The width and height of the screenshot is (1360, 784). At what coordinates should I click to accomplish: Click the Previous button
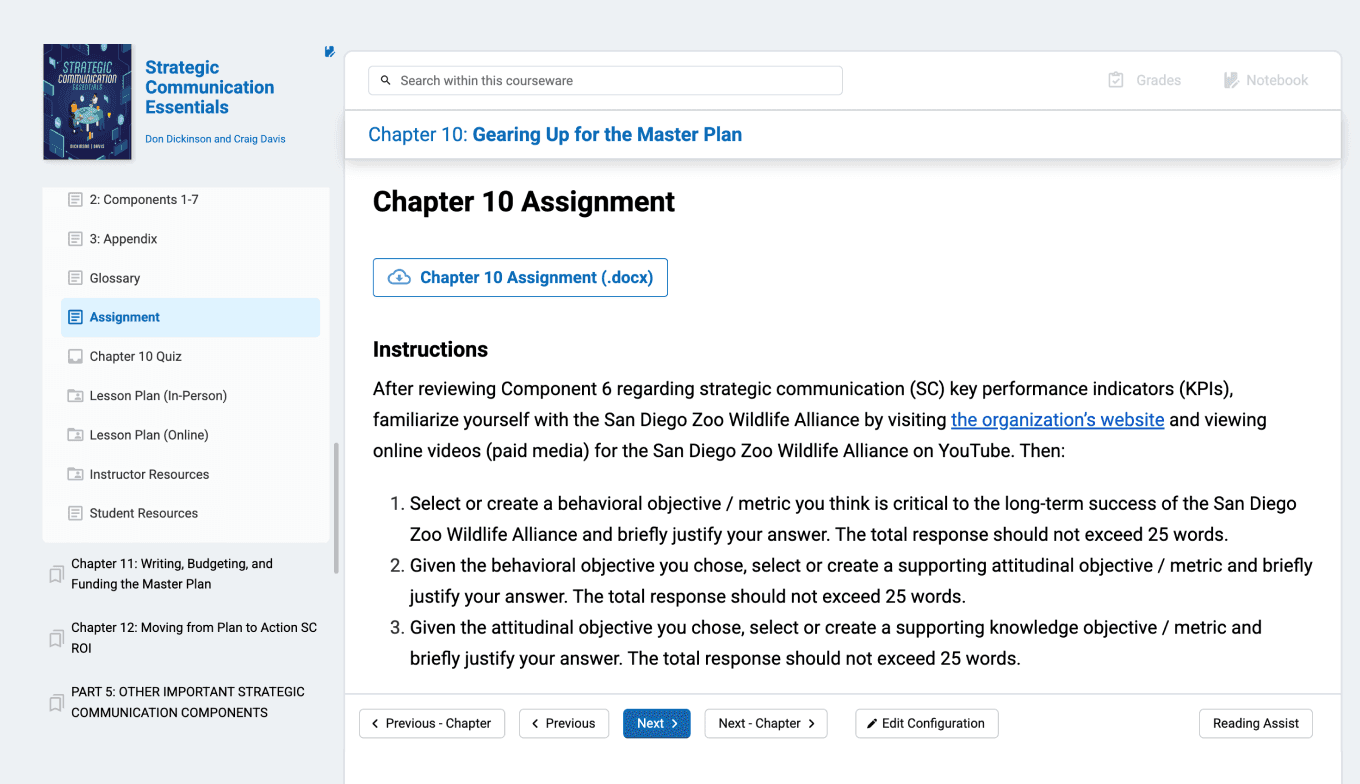point(564,723)
